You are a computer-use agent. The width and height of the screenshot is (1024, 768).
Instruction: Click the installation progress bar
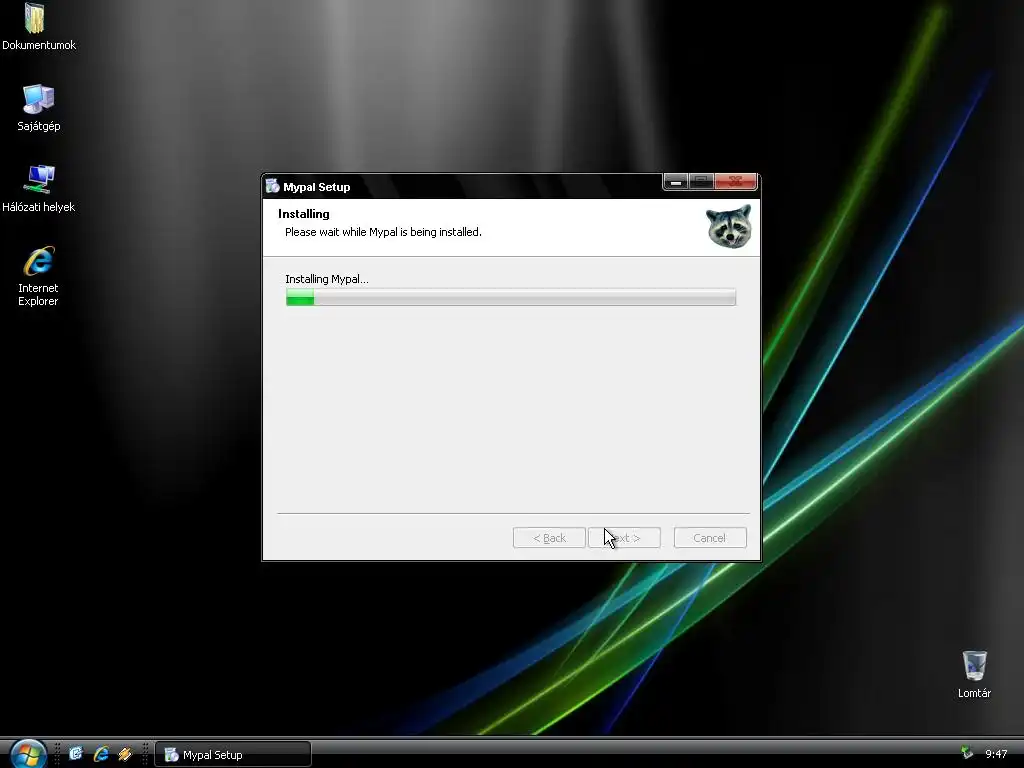pos(511,297)
